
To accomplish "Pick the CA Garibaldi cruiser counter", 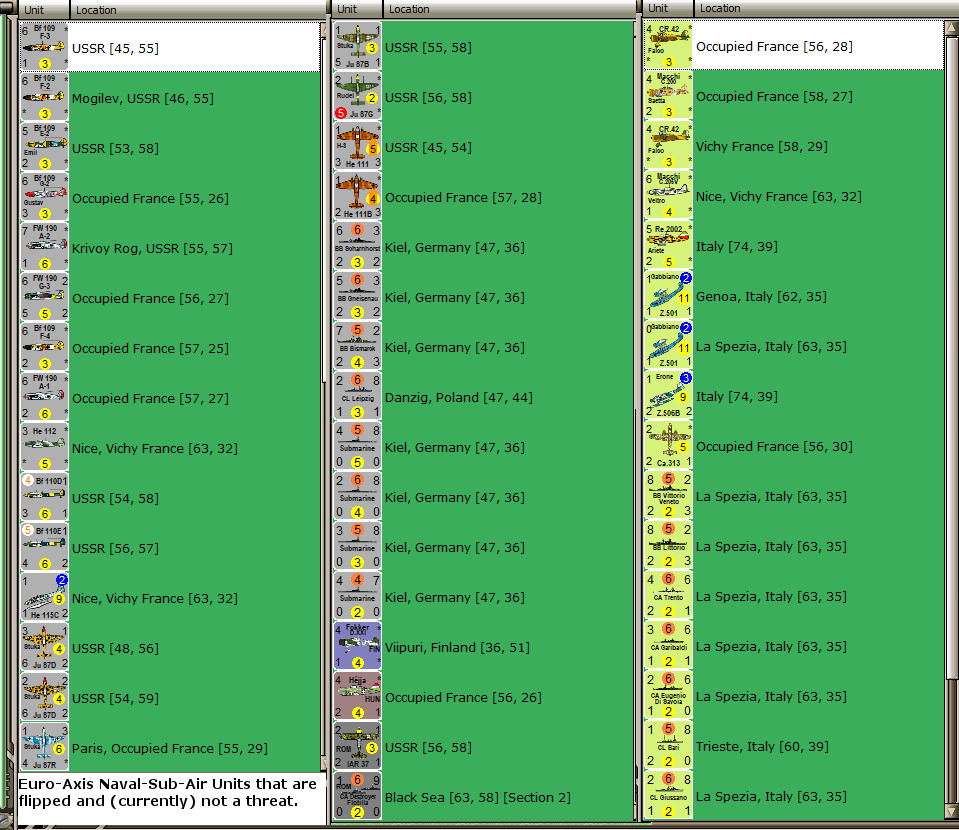I will [x=668, y=645].
